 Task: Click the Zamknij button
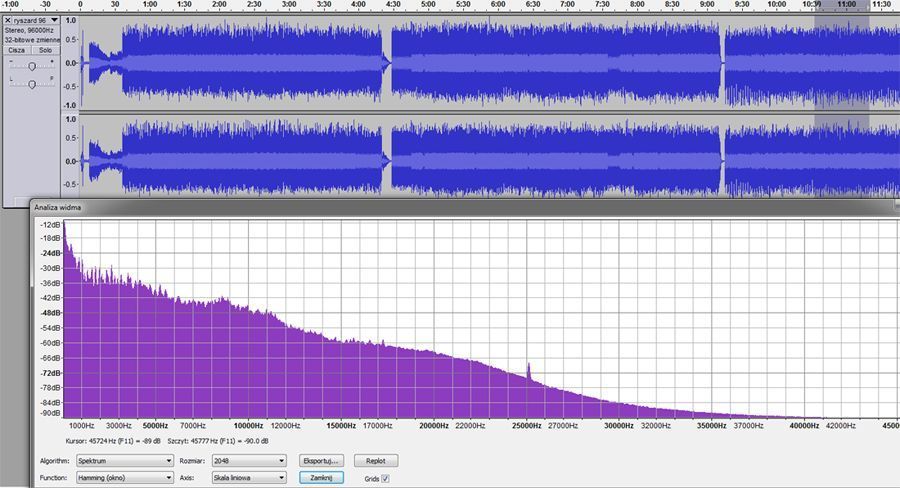pos(321,478)
